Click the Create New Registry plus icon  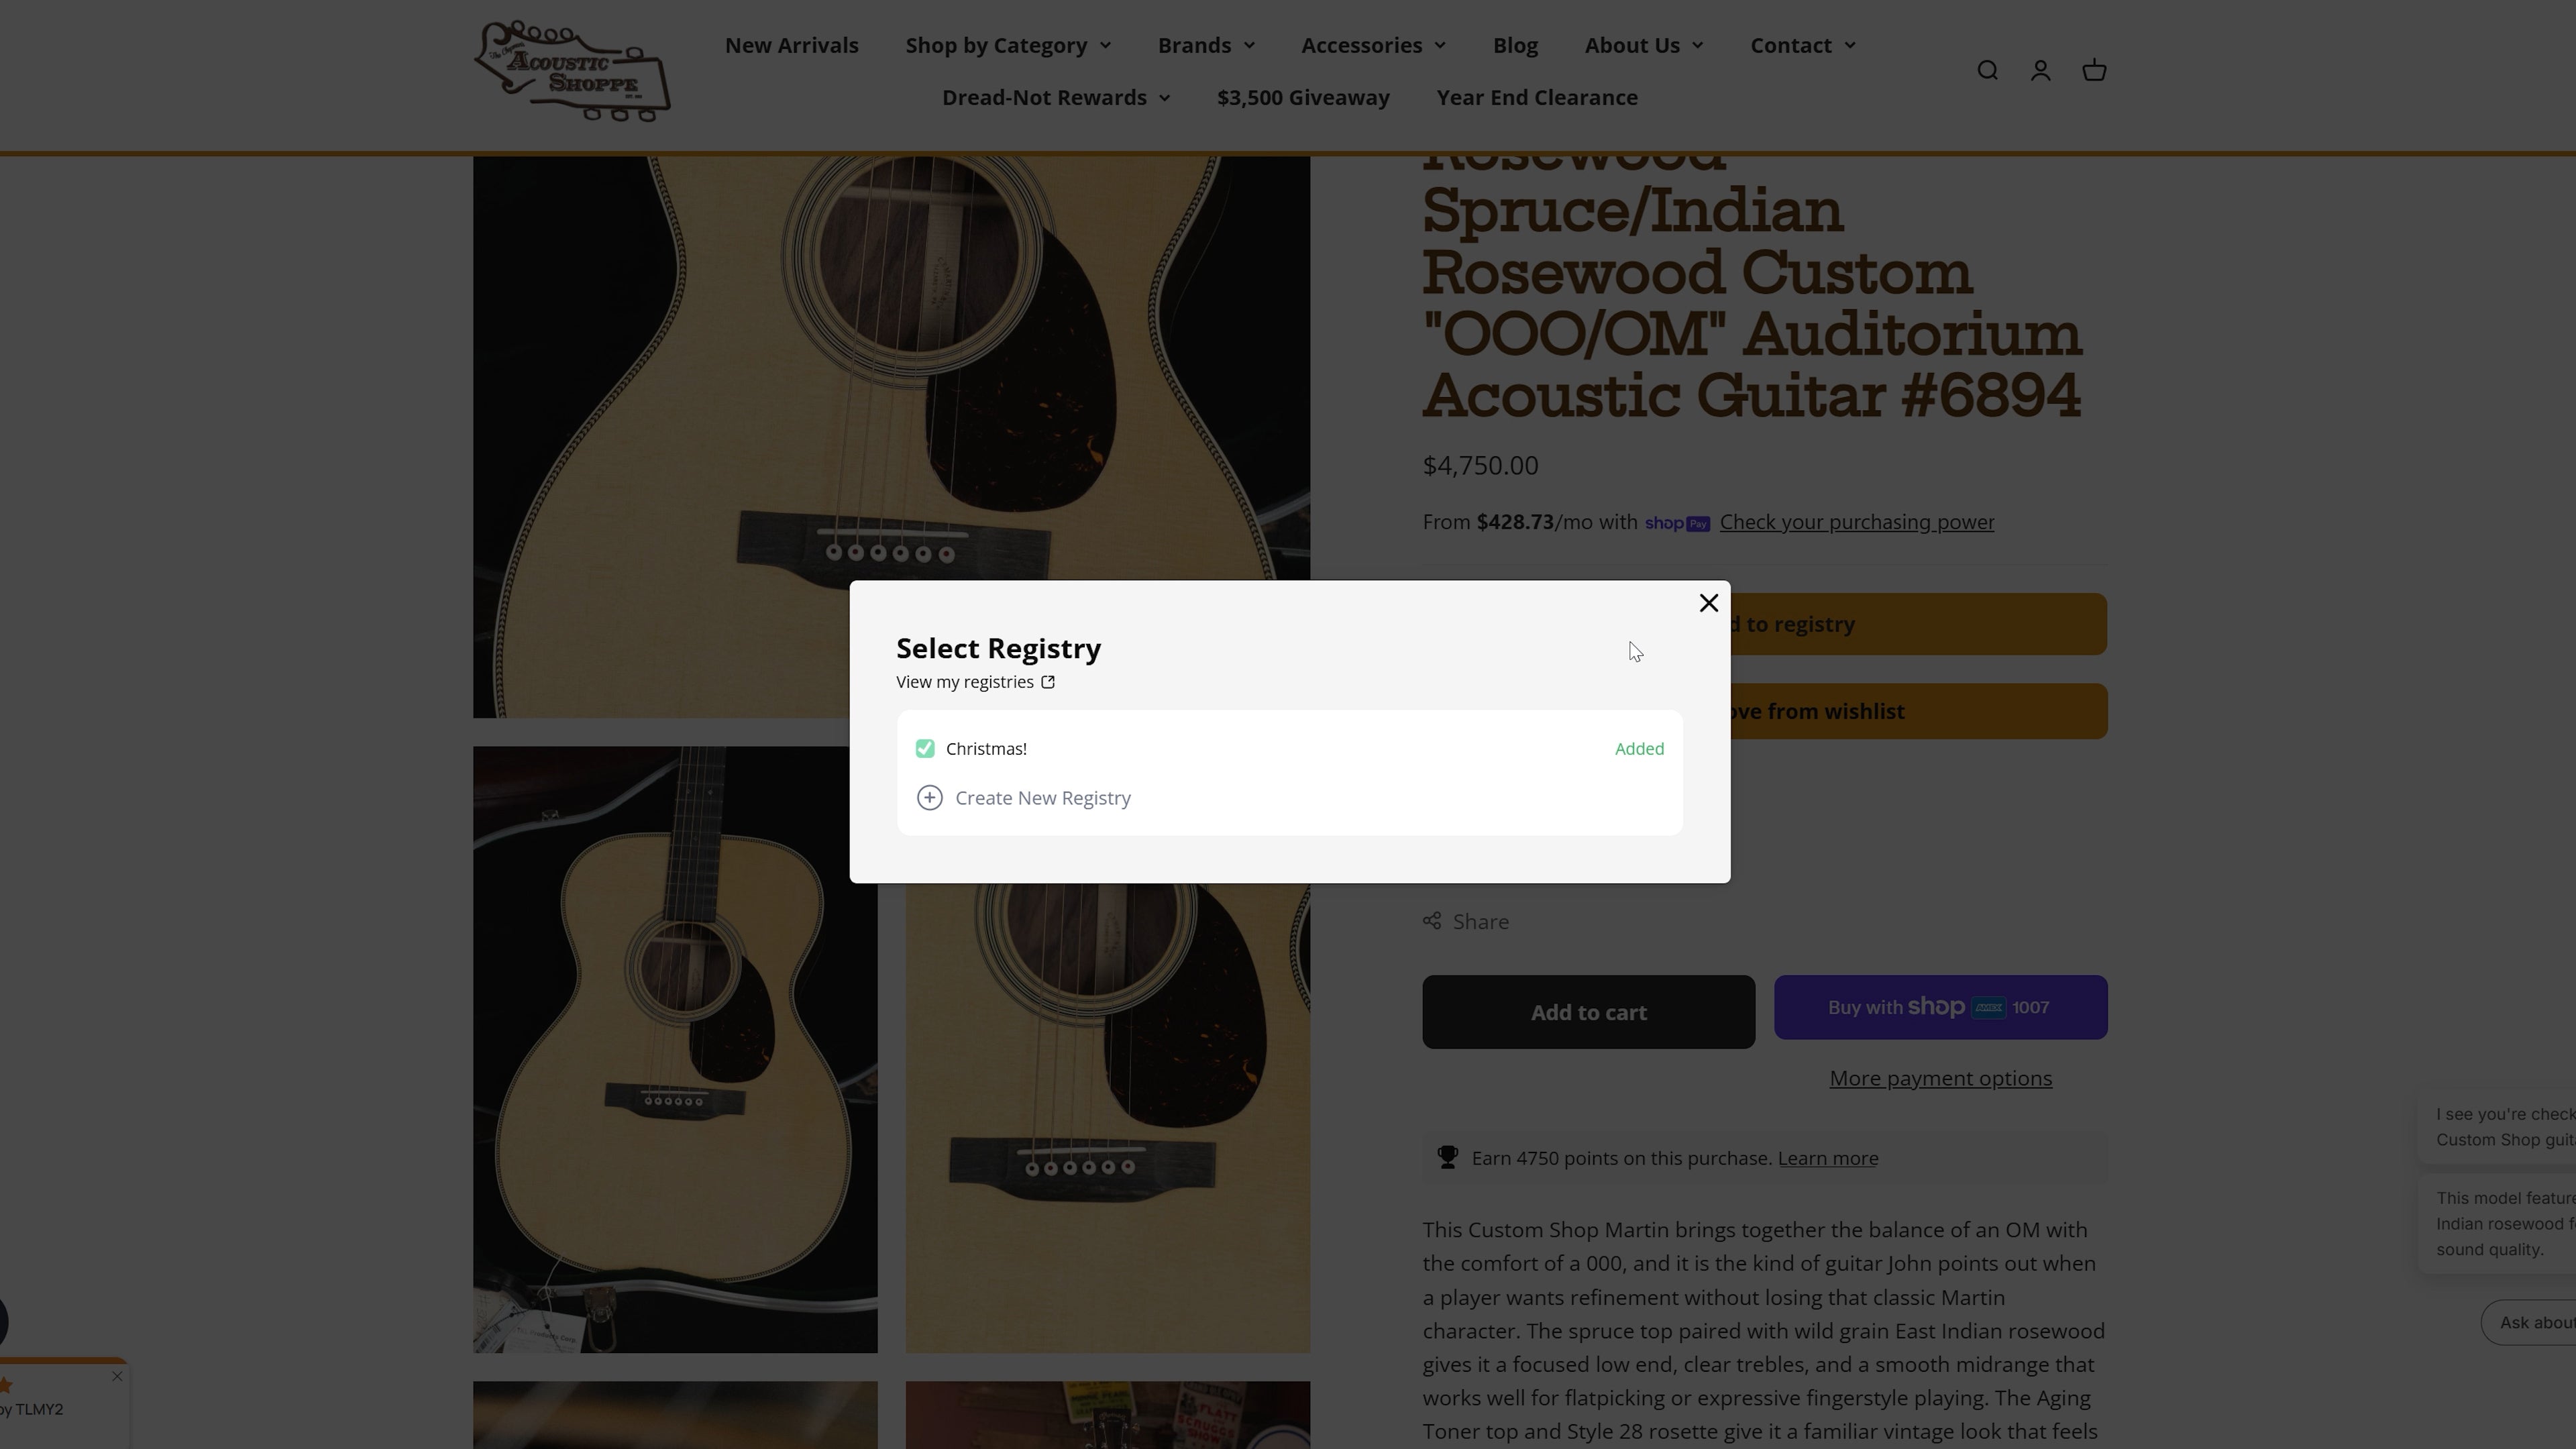coord(929,798)
